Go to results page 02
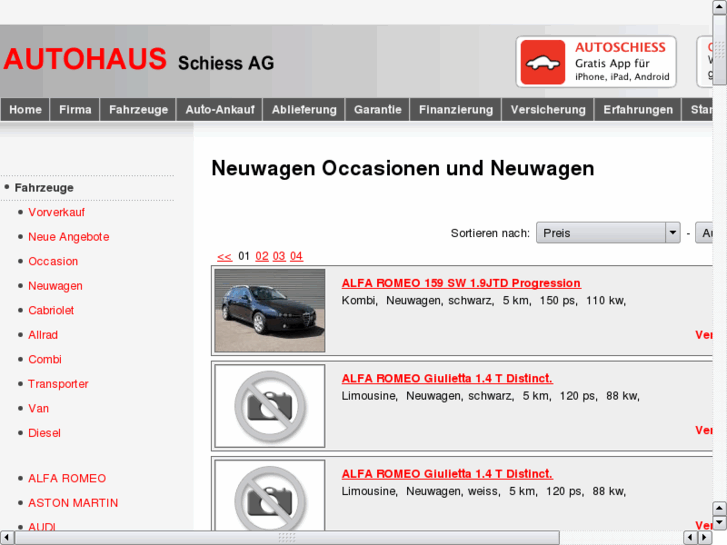This screenshot has height=545, width=727. 262,256
